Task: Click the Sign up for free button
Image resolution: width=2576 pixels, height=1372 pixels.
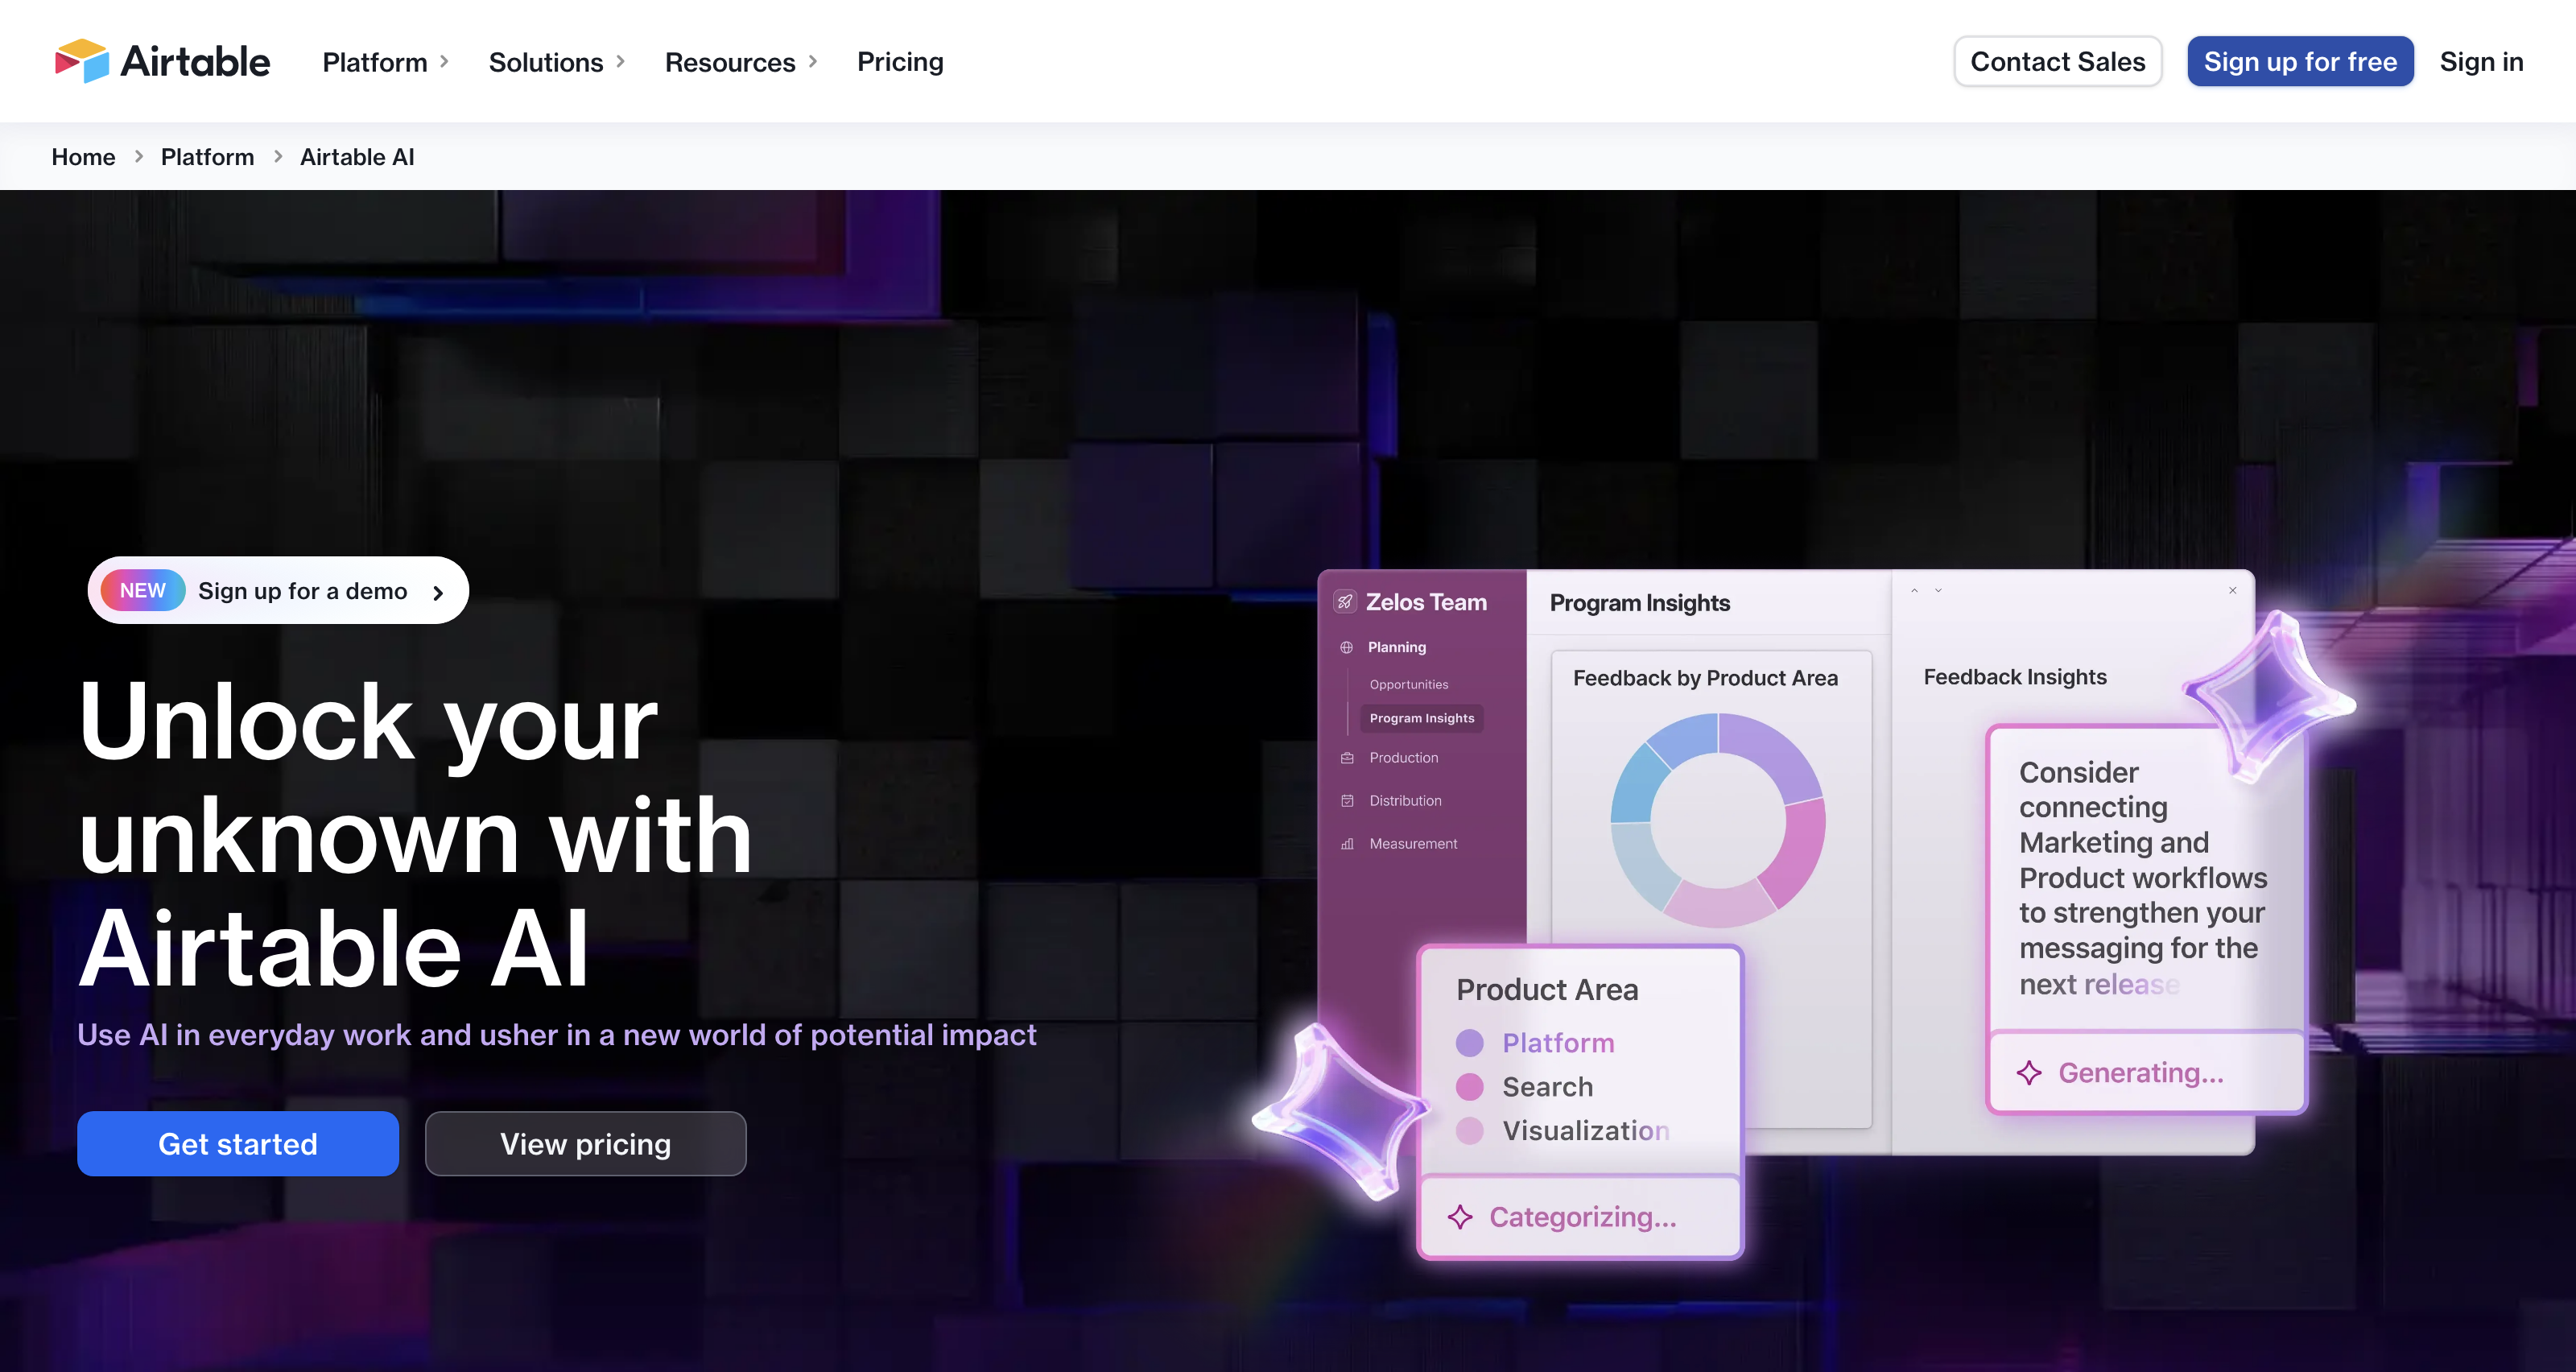Action: pos(2300,62)
